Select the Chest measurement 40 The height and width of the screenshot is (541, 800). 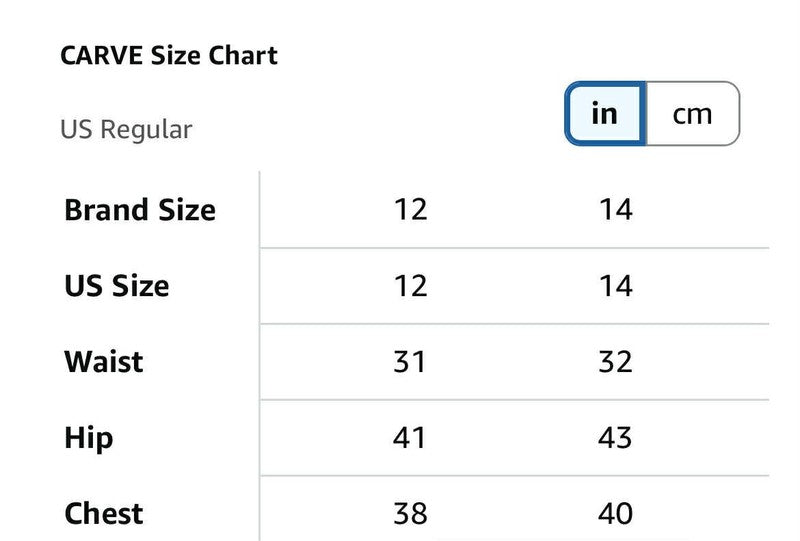point(615,514)
